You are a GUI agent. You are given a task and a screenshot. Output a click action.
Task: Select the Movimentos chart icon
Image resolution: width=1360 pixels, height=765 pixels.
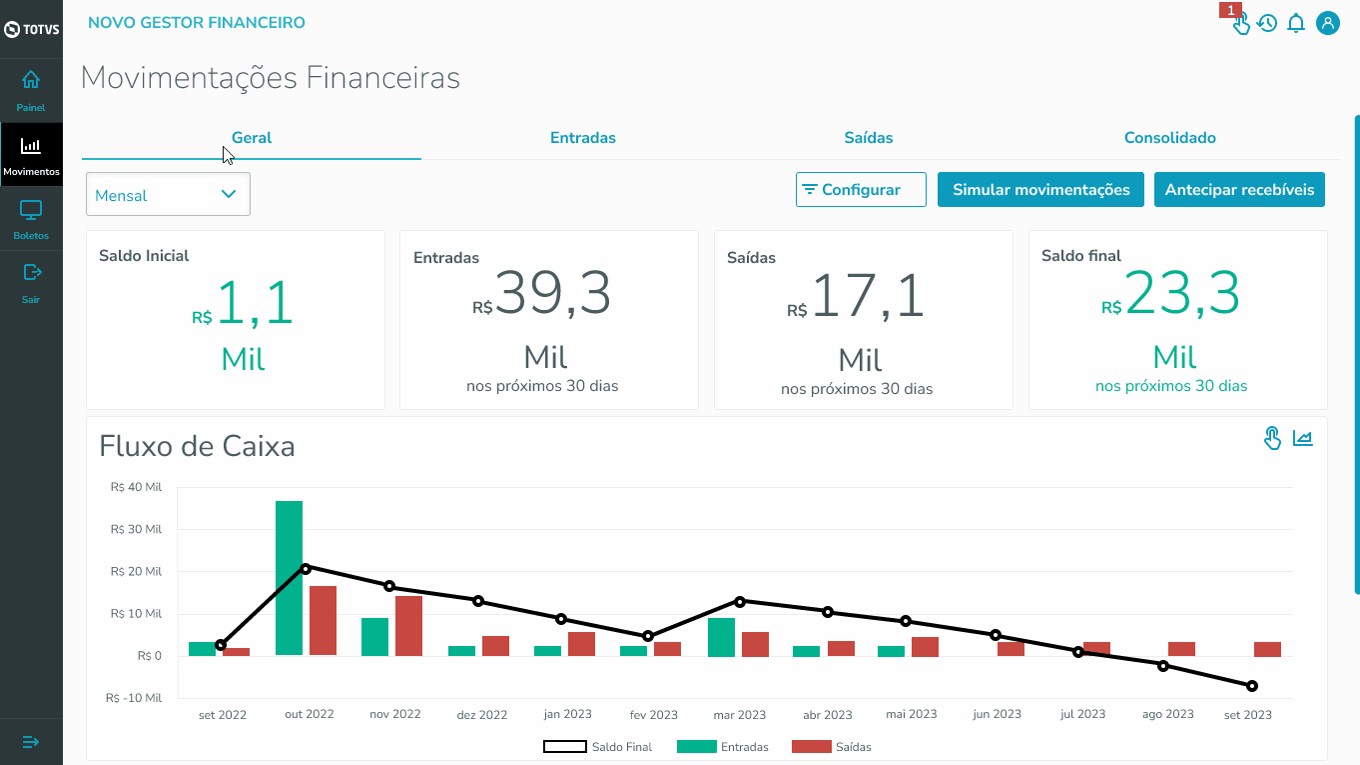(31, 147)
